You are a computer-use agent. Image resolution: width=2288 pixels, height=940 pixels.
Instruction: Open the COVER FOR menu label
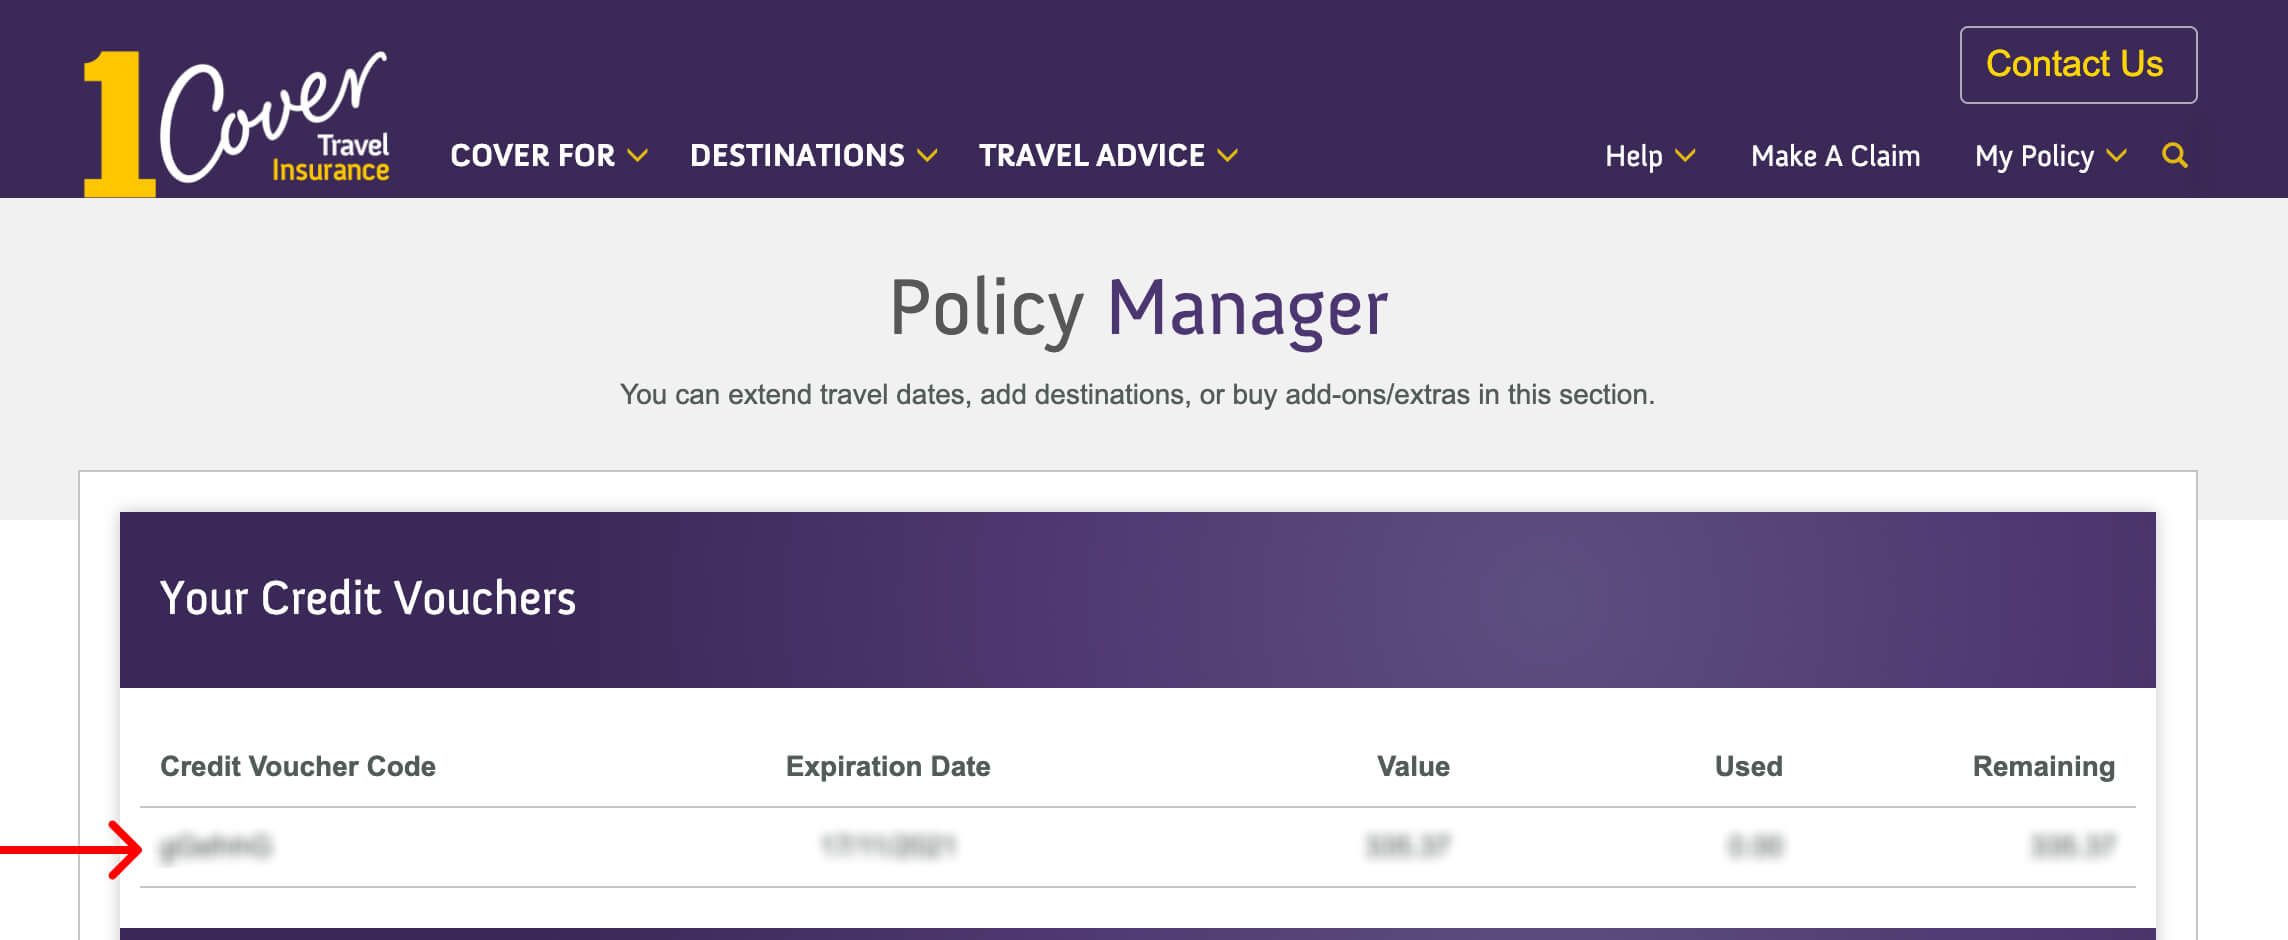(532, 156)
